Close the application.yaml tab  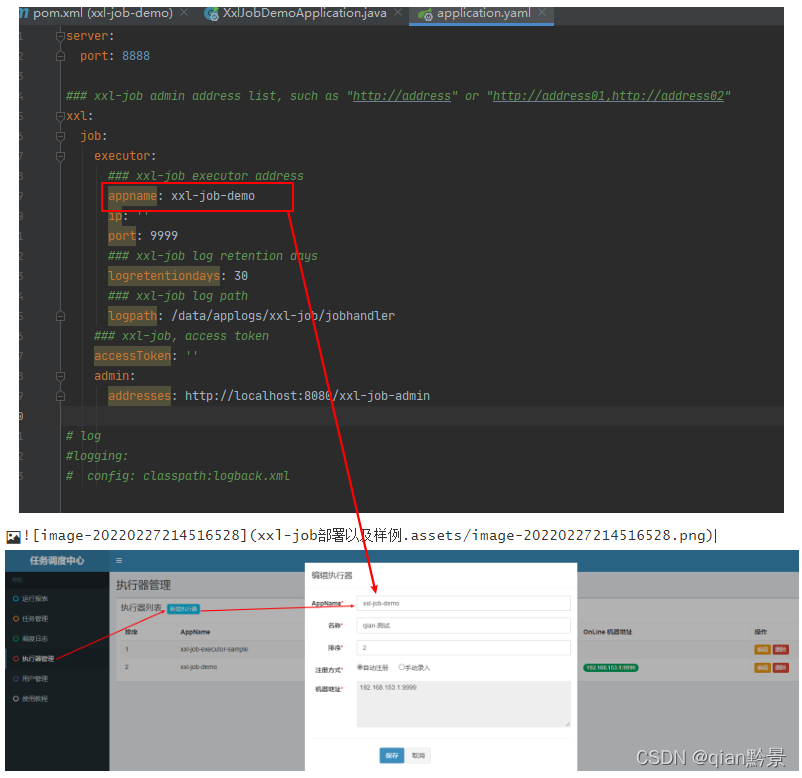tap(542, 12)
